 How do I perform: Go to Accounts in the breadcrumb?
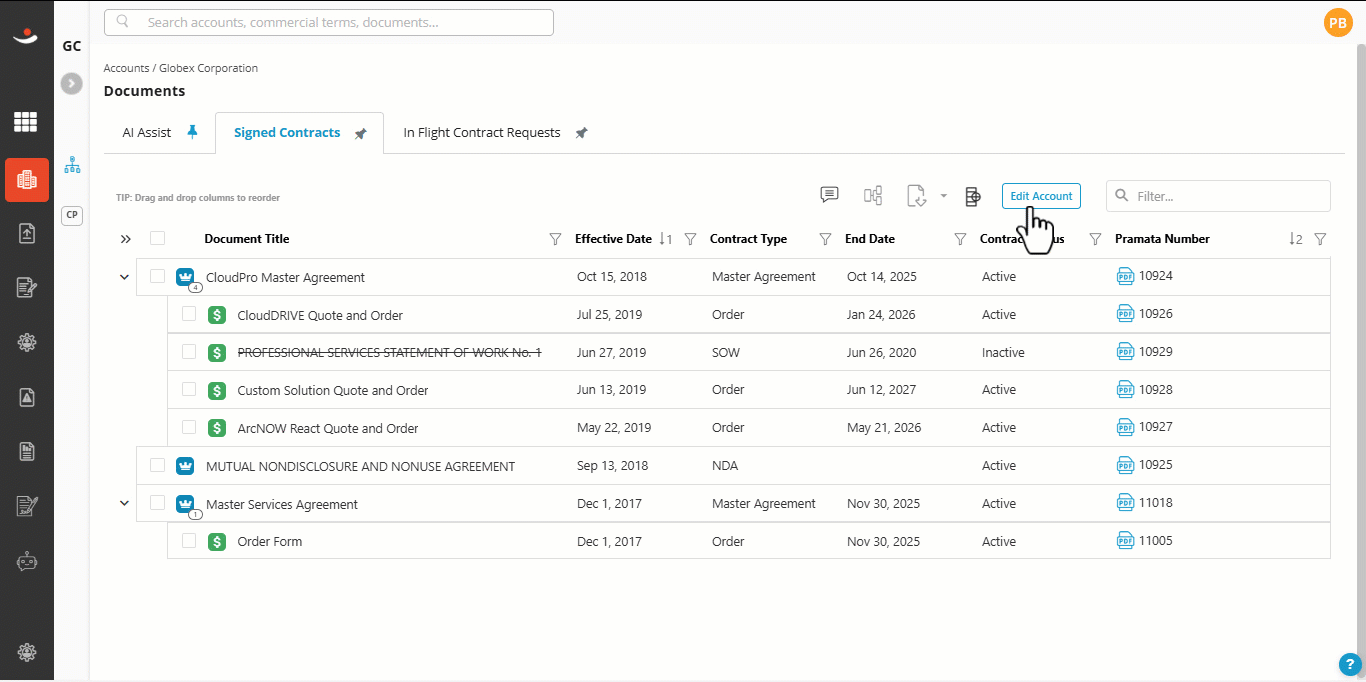(126, 68)
